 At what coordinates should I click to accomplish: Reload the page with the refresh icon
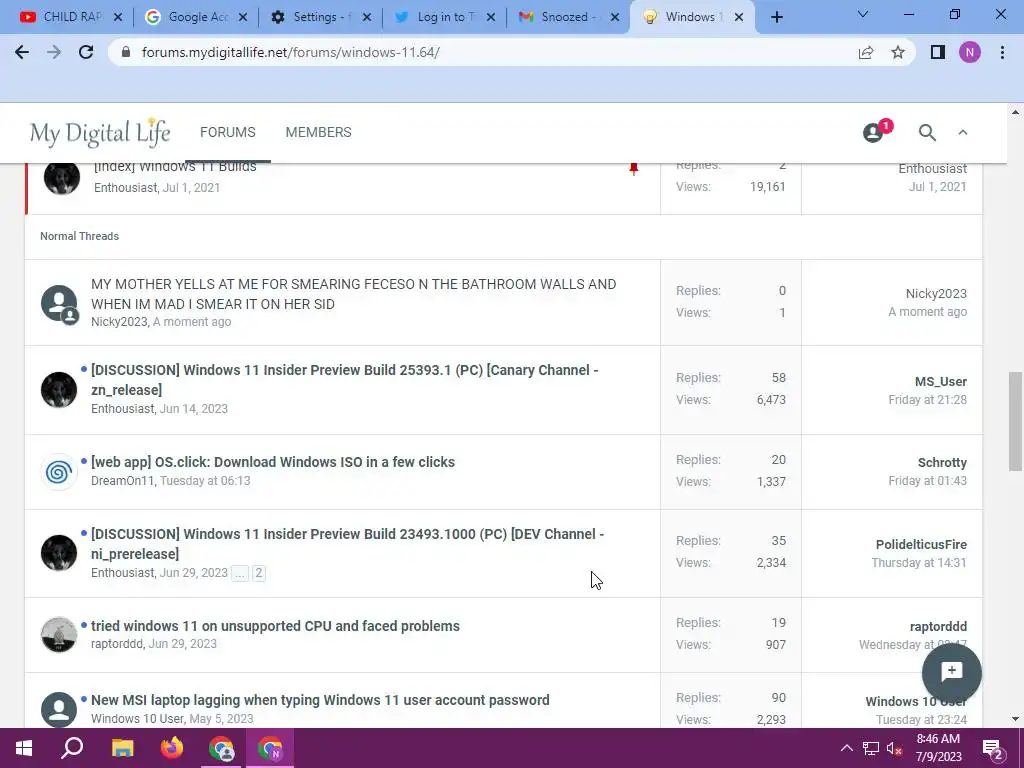pyautogui.click(x=86, y=52)
